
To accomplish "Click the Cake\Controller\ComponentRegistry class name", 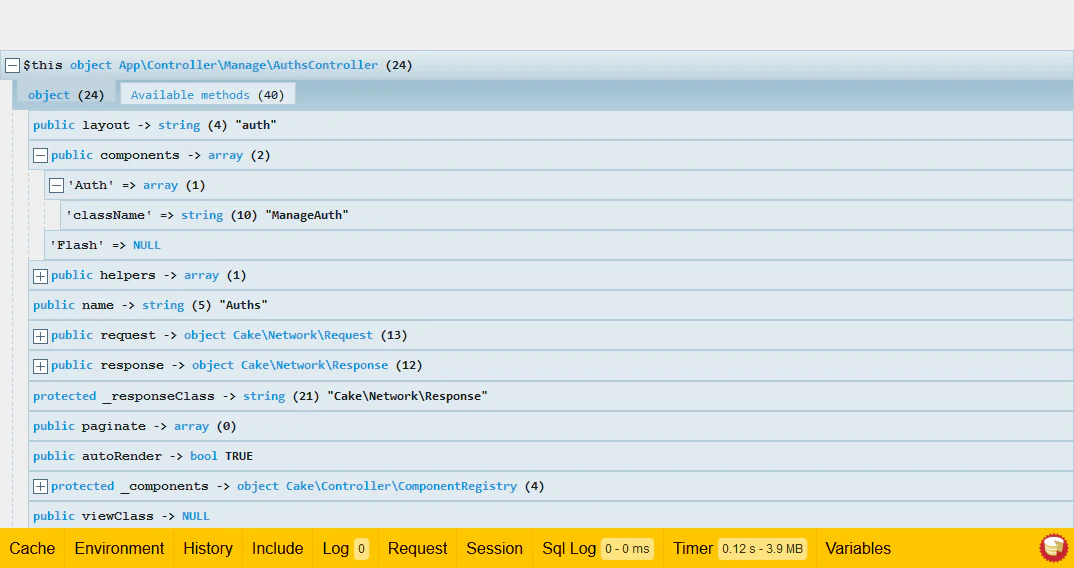I will click(x=401, y=486).
